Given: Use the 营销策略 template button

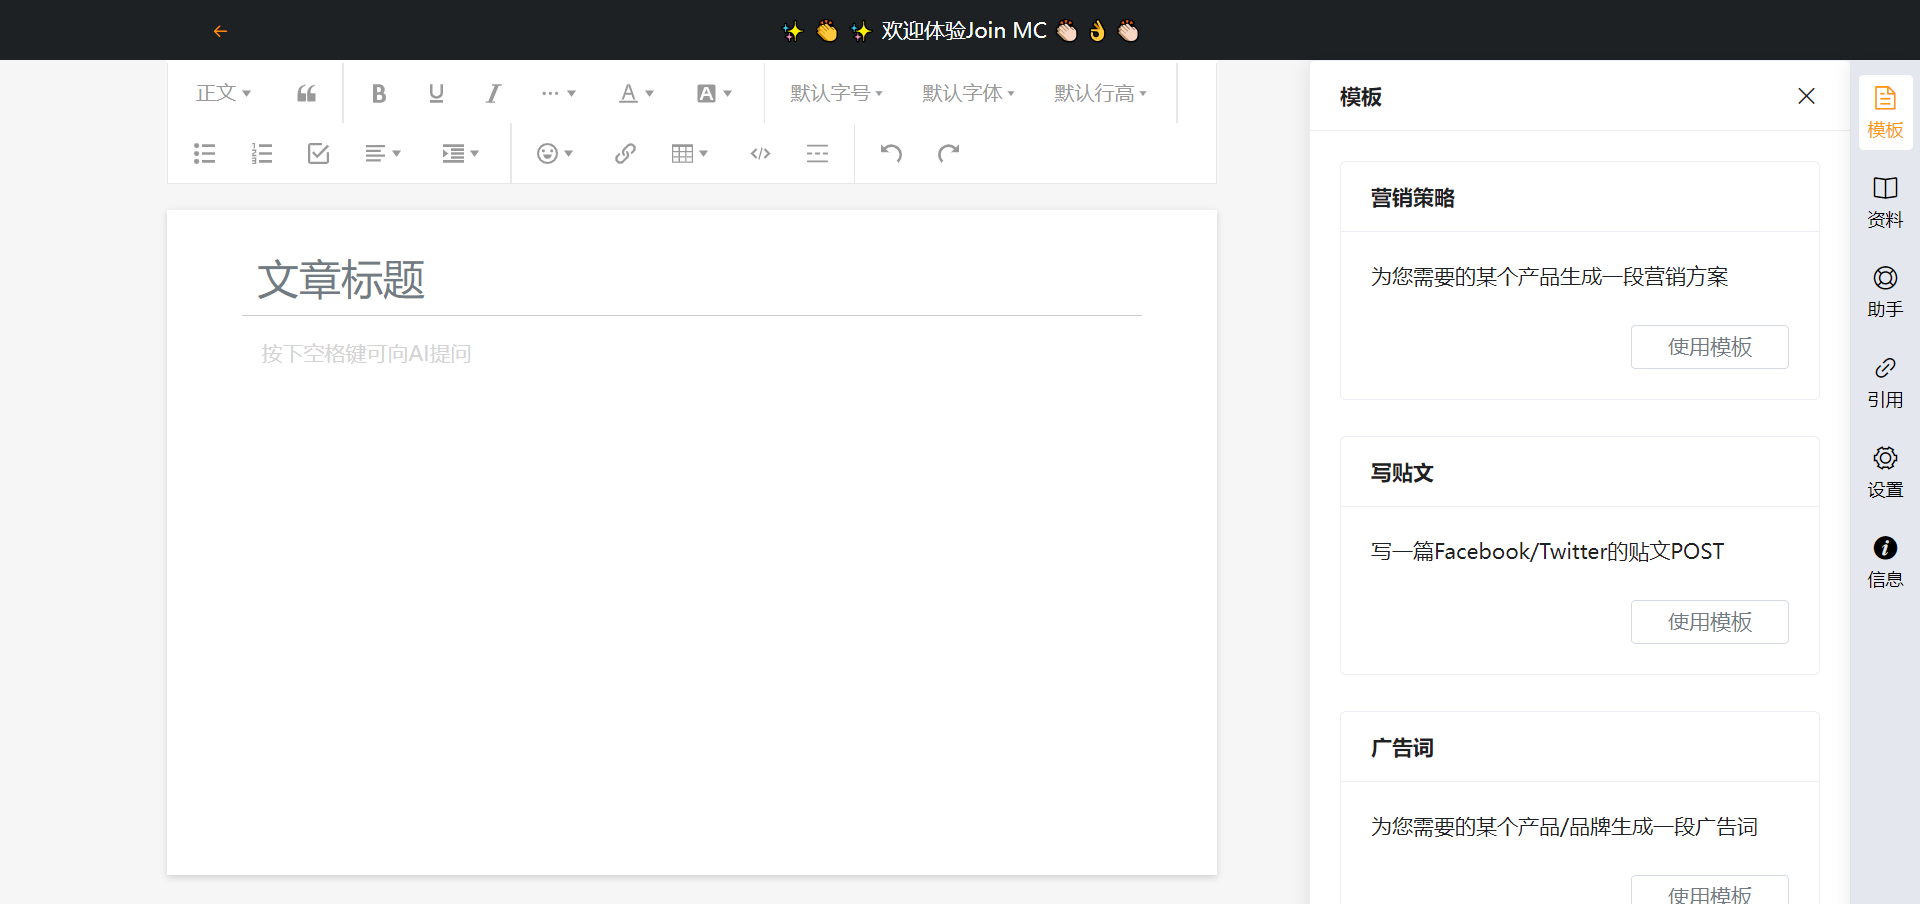Looking at the screenshot, I should point(1709,347).
